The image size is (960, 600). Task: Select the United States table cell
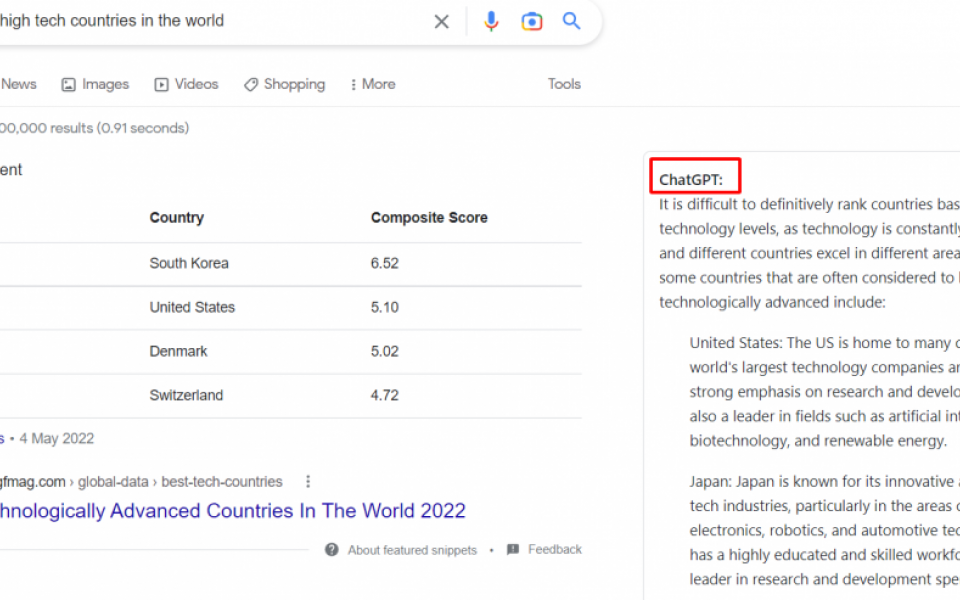coord(192,307)
